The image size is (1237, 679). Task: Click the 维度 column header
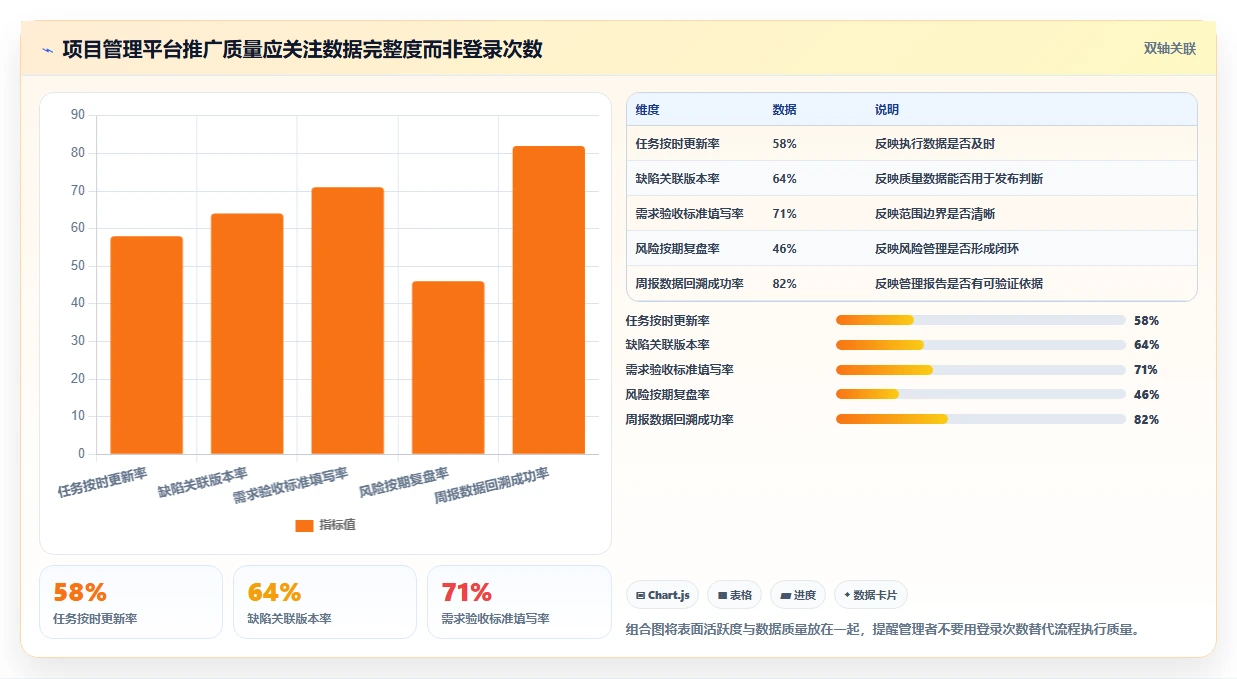tap(648, 110)
